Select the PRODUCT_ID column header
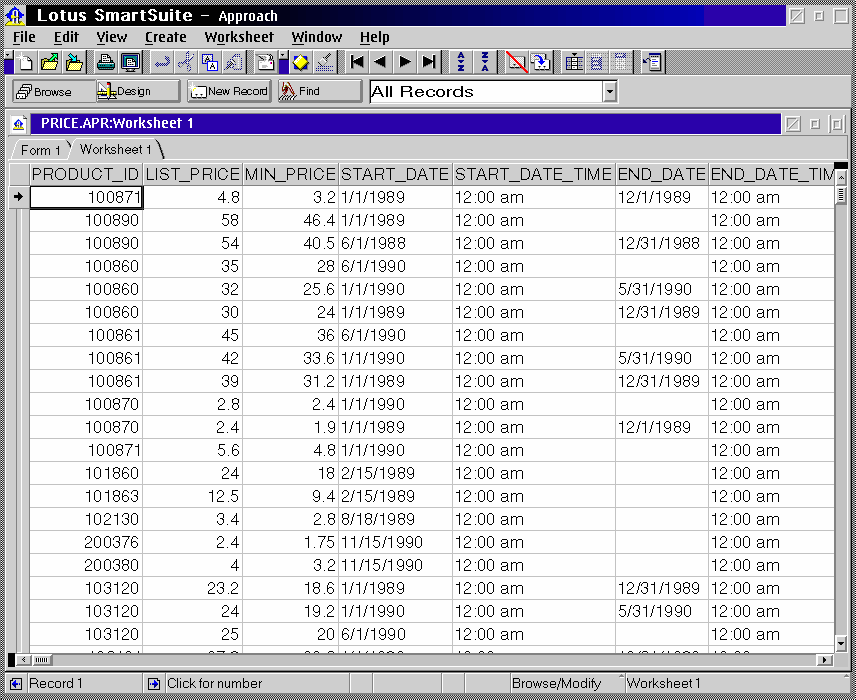The image size is (856, 700). 86,175
